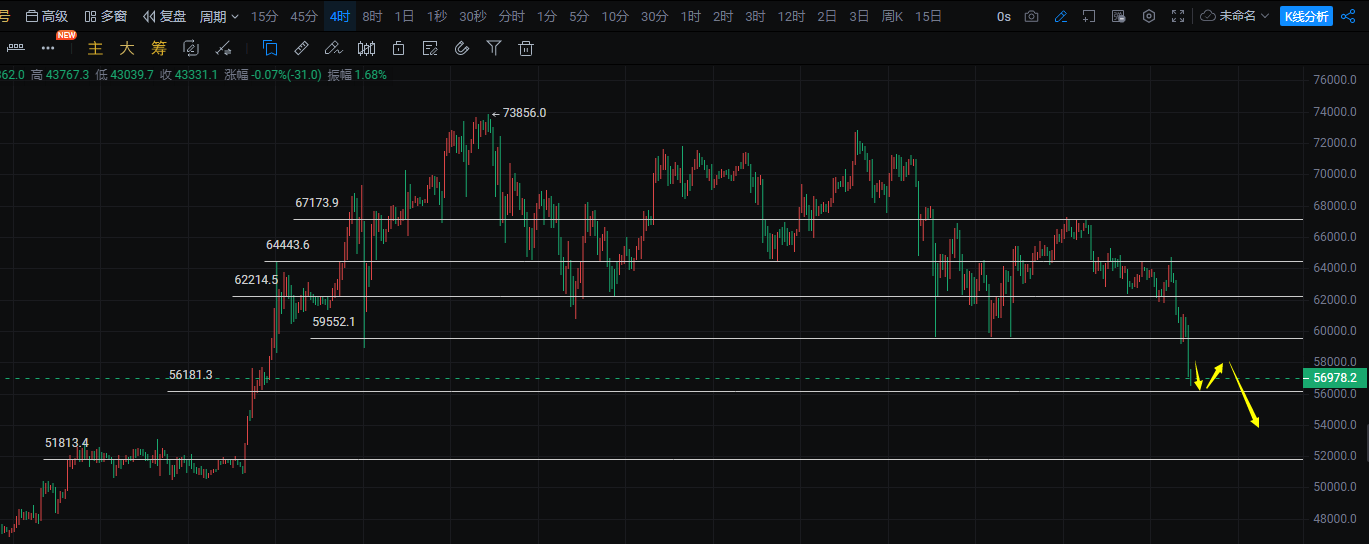
Task: Click the magnet snap icon
Action: point(461,48)
